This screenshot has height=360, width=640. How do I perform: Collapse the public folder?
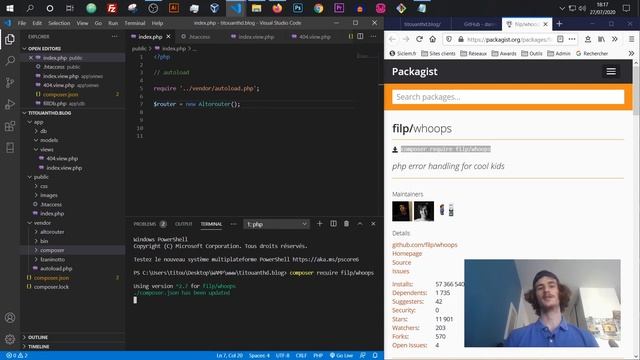[x=41, y=177]
